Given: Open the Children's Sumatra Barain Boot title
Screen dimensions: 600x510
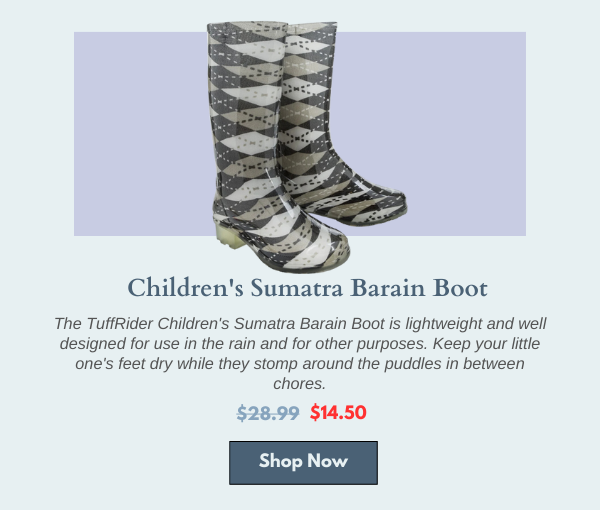Looking at the screenshot, I should tap(307, 288).
